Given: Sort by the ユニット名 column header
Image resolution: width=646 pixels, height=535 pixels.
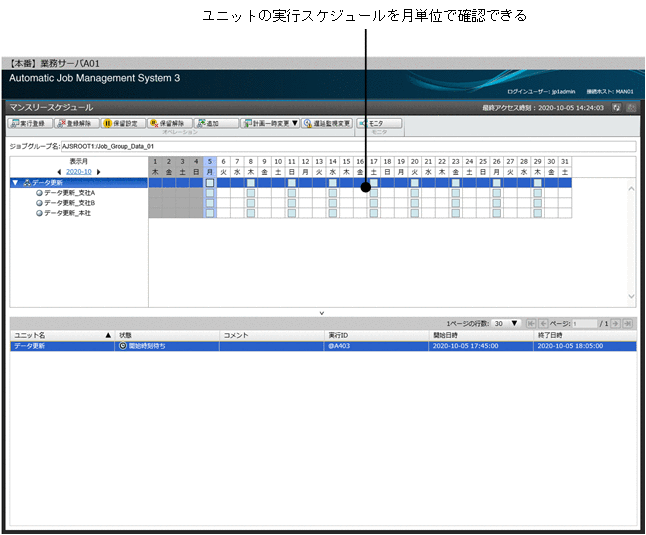Looking at the screenshot, I should 60,335.
